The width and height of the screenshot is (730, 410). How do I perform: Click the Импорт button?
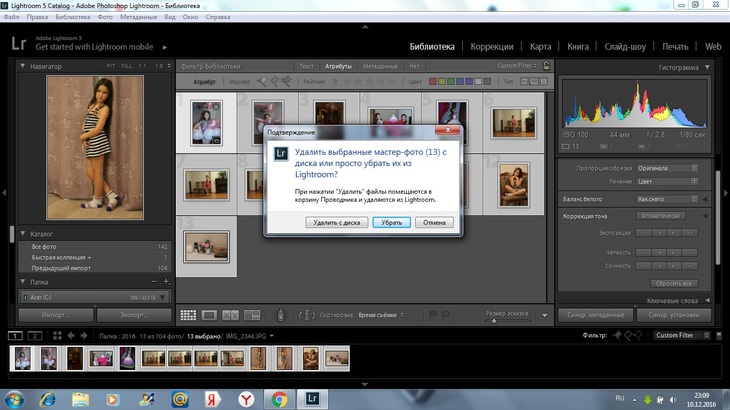56,315
